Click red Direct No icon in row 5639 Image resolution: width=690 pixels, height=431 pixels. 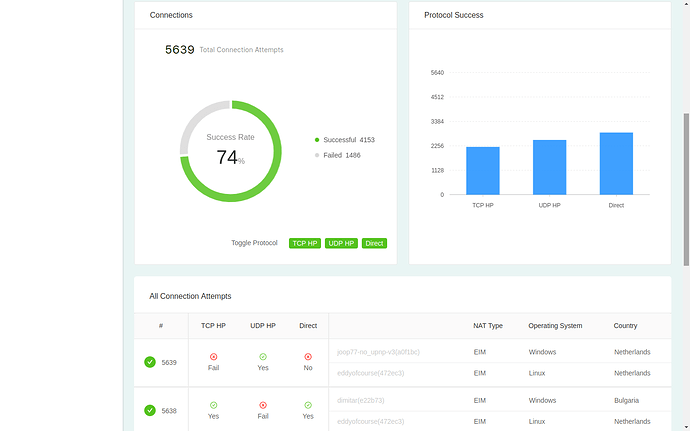coord(308,357)
